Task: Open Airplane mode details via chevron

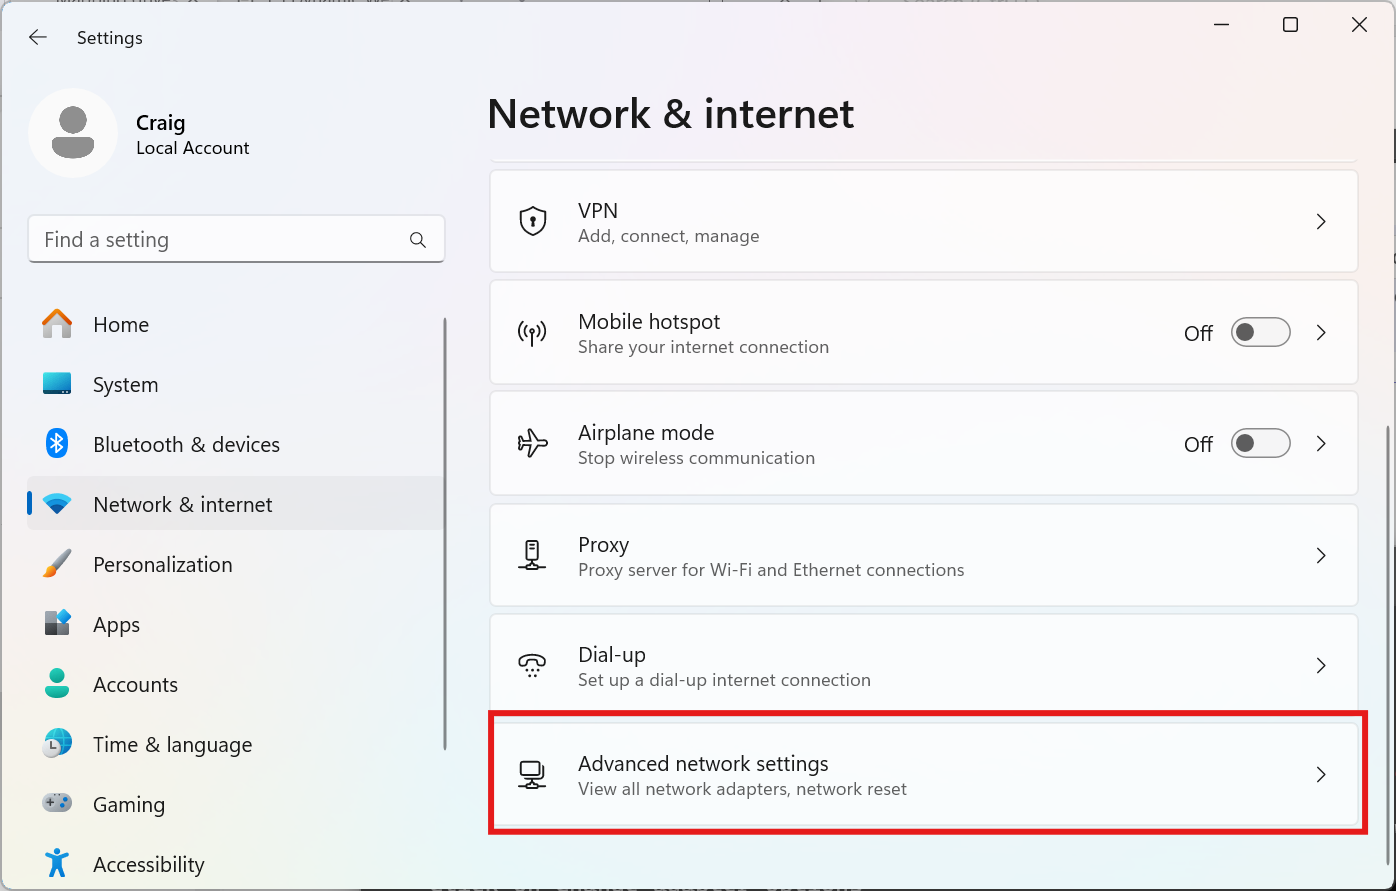Action: point(1321,443)
